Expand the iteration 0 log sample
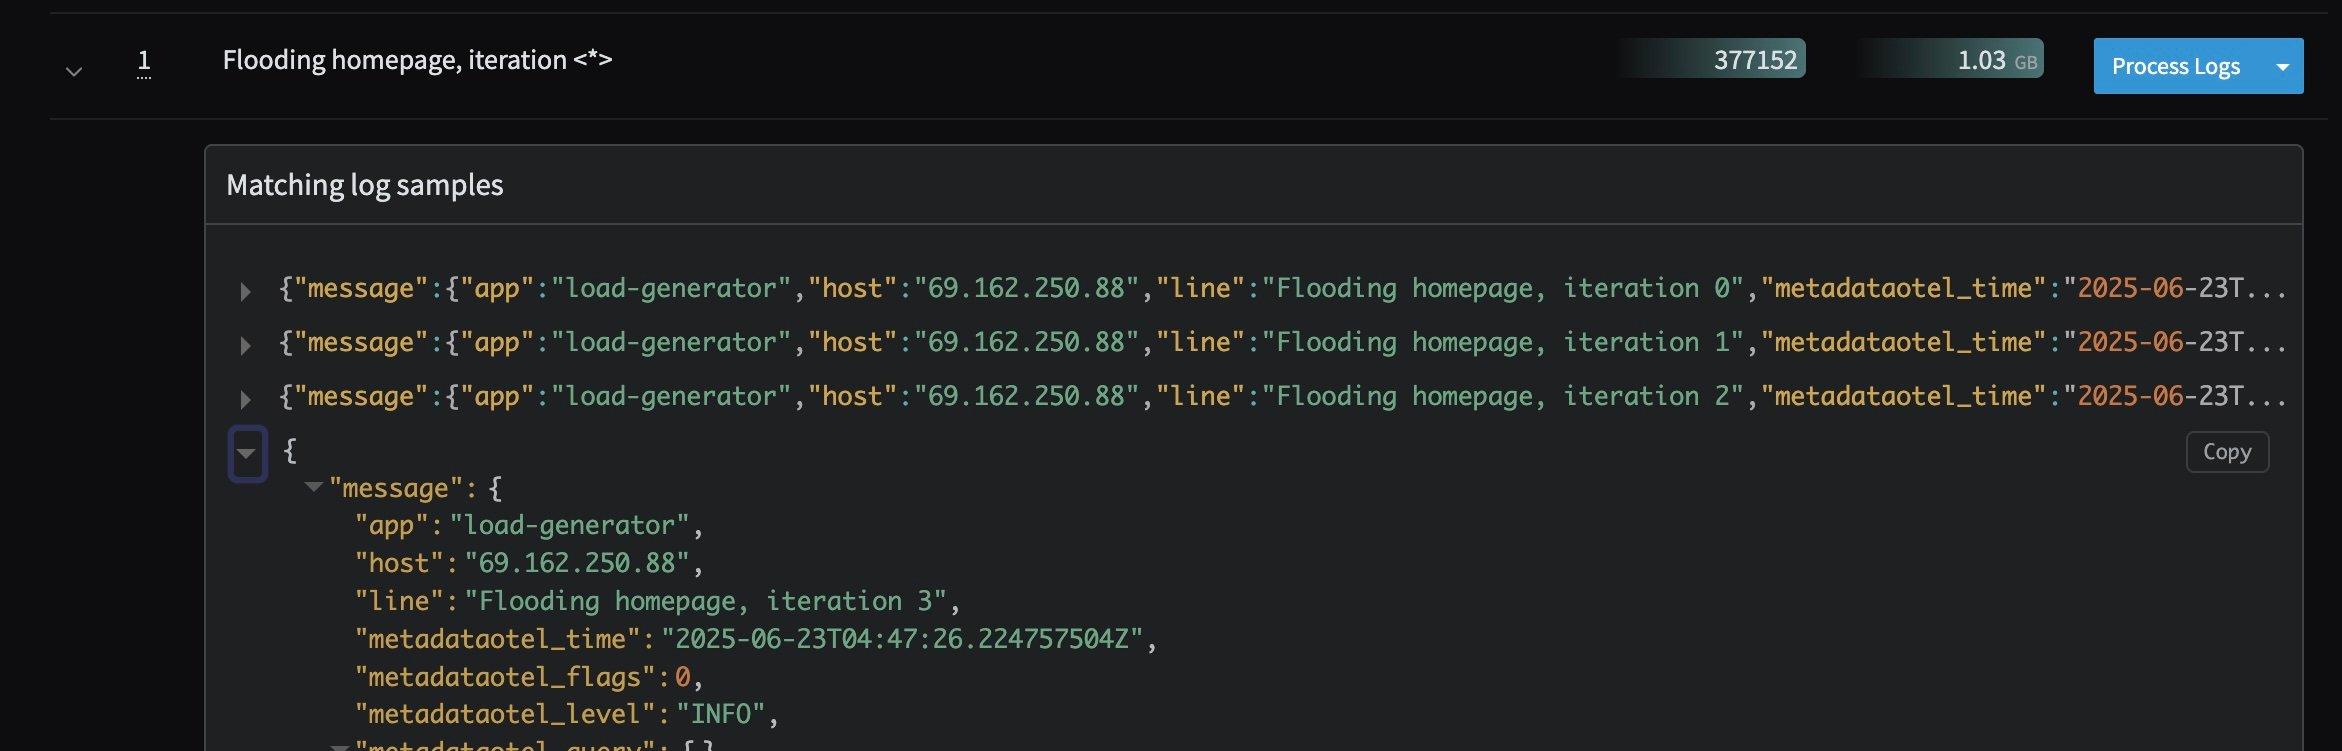The height and width of the screenshot is (751, 2342). pos(245,291)
